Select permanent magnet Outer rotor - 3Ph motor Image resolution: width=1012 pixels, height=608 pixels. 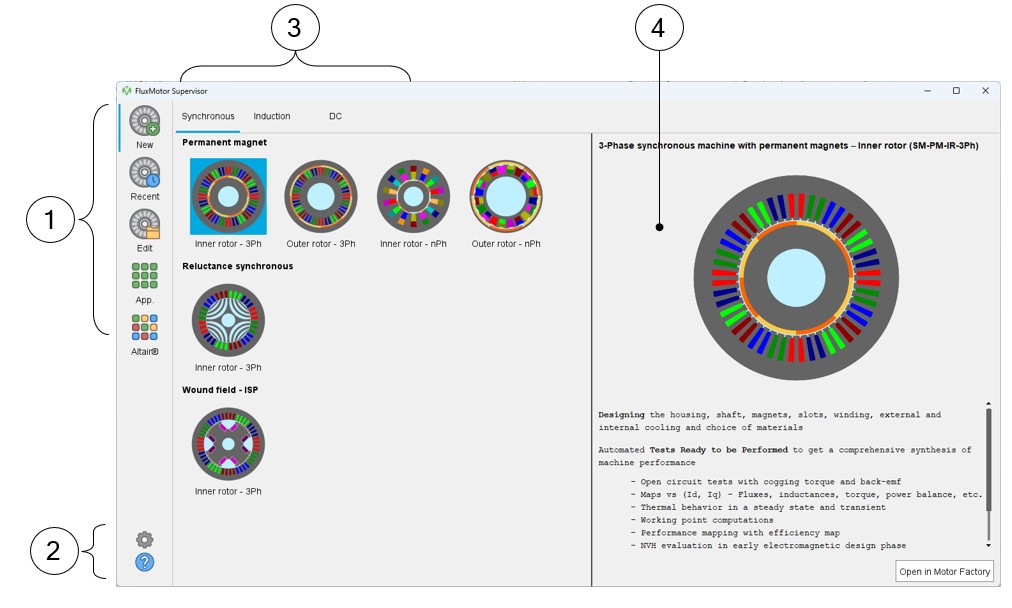[320, 196]
